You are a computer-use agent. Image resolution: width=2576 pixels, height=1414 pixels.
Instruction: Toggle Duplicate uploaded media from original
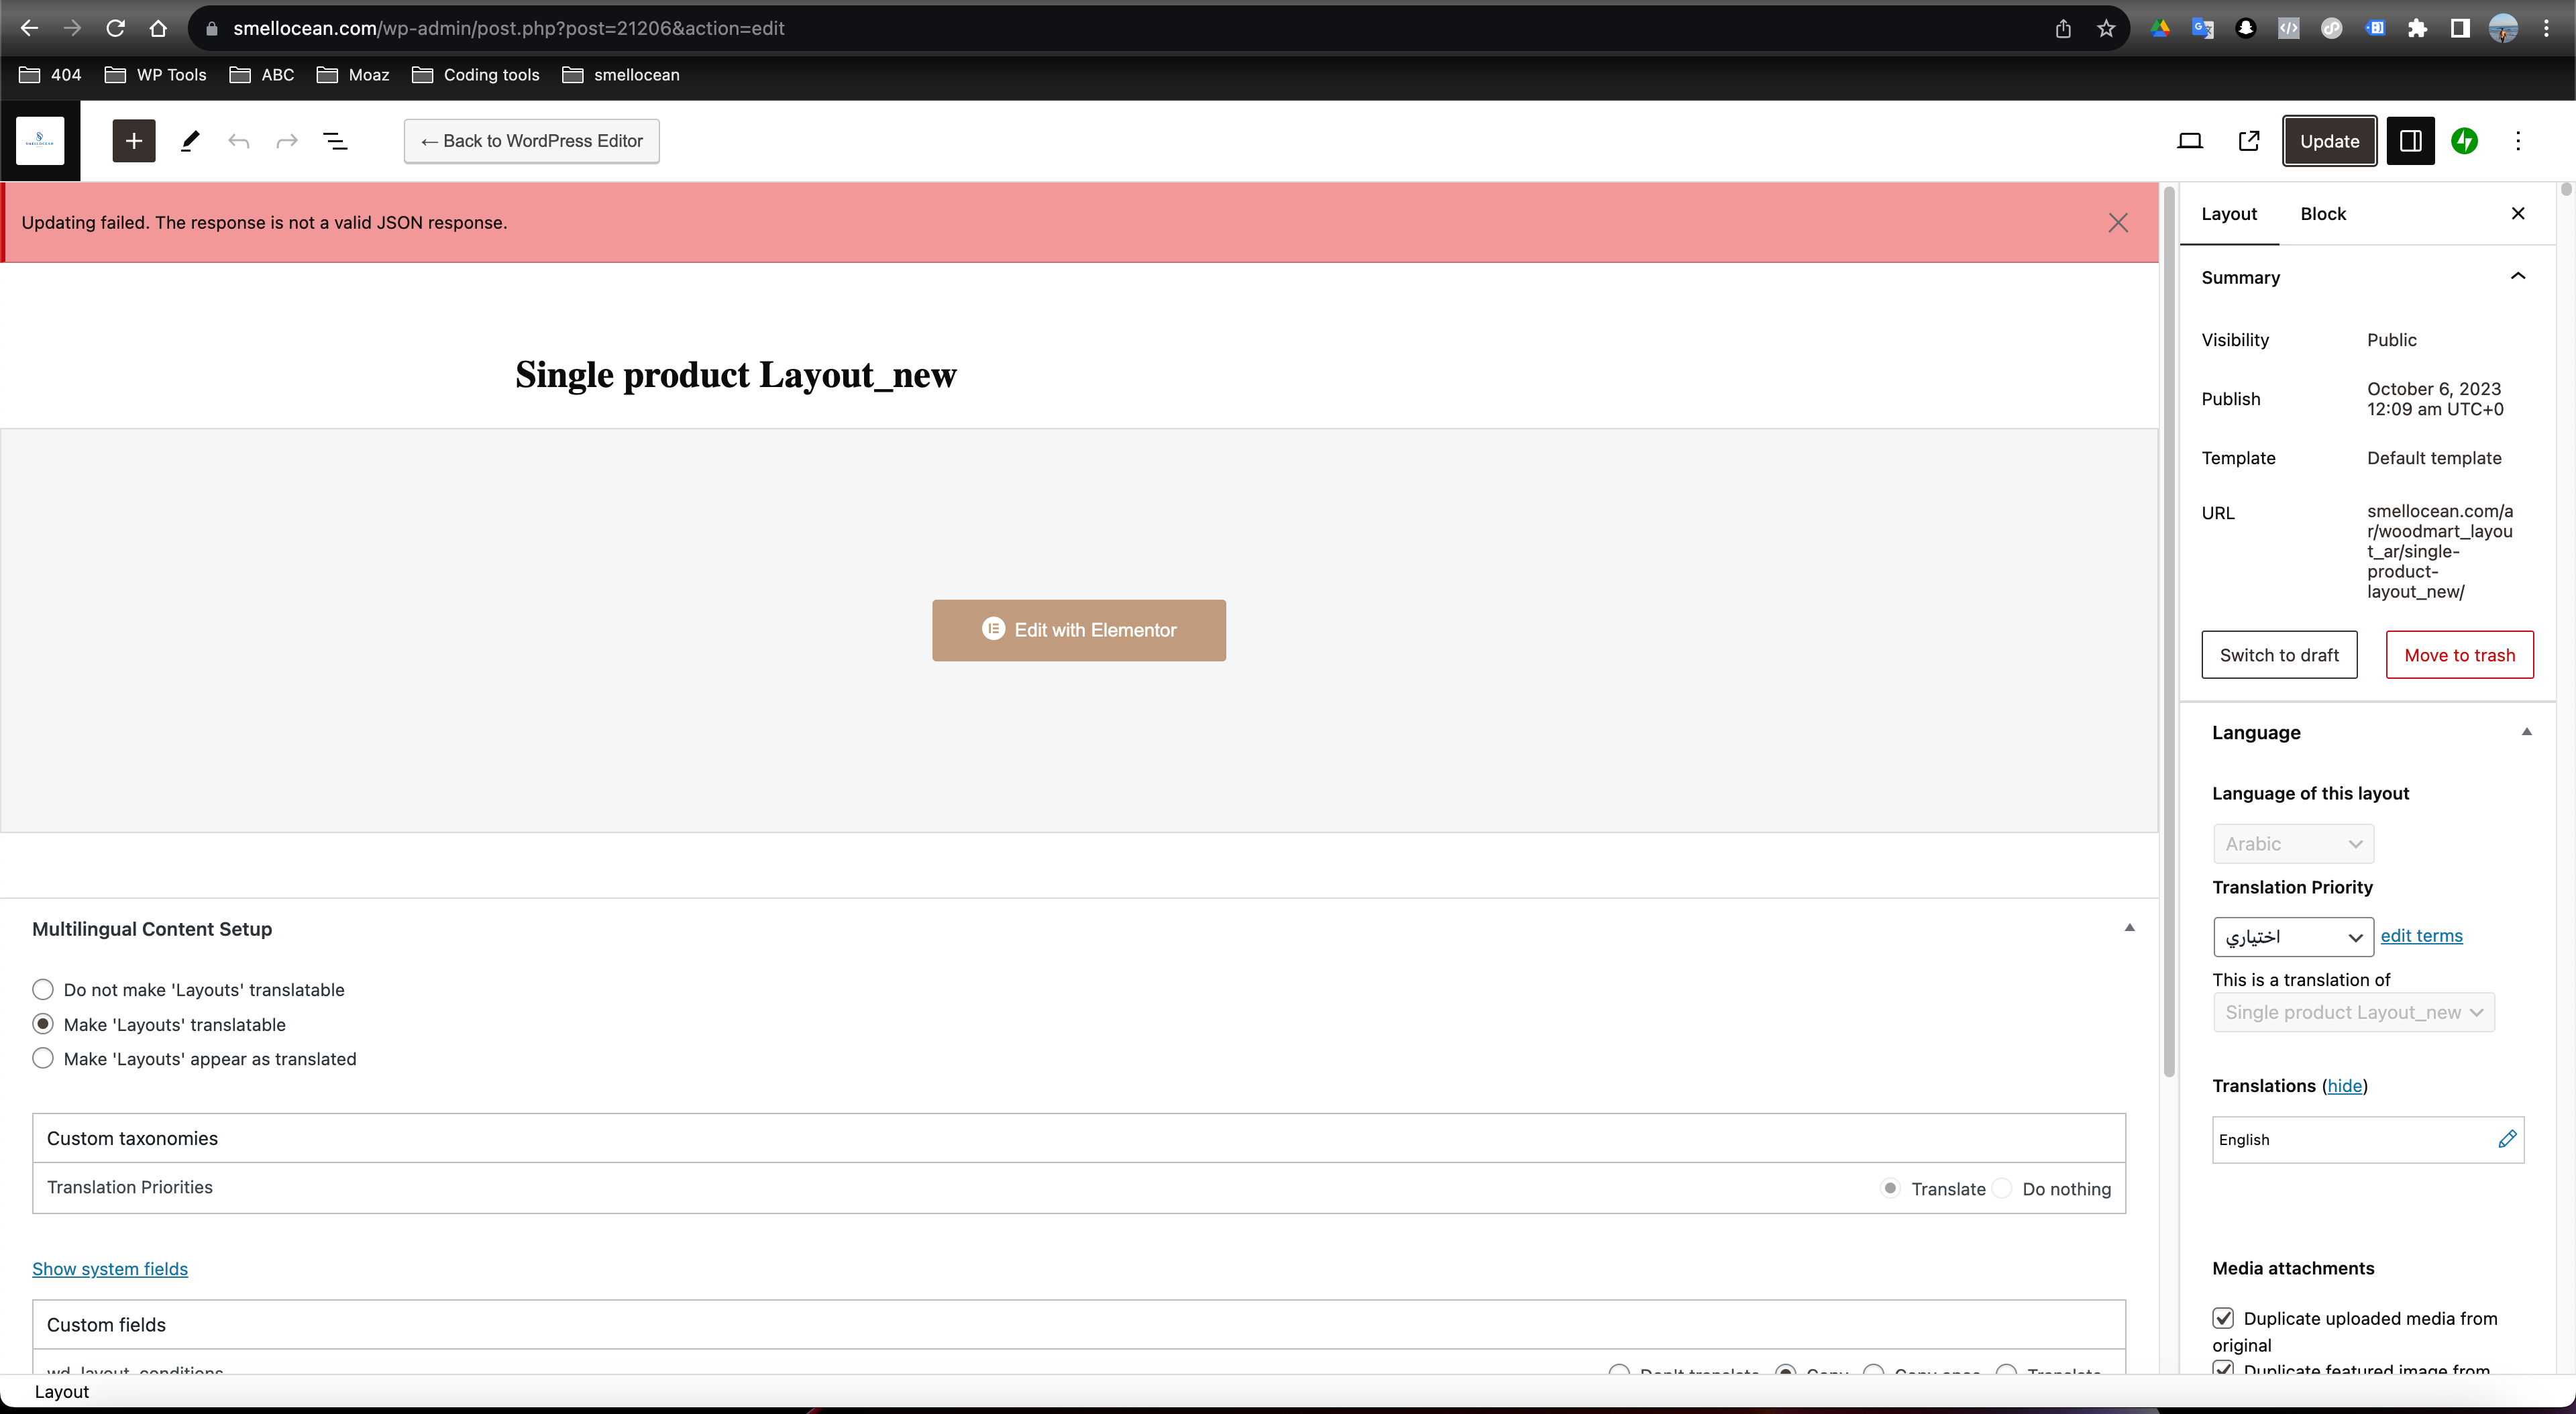(x=2223, y=1318)
